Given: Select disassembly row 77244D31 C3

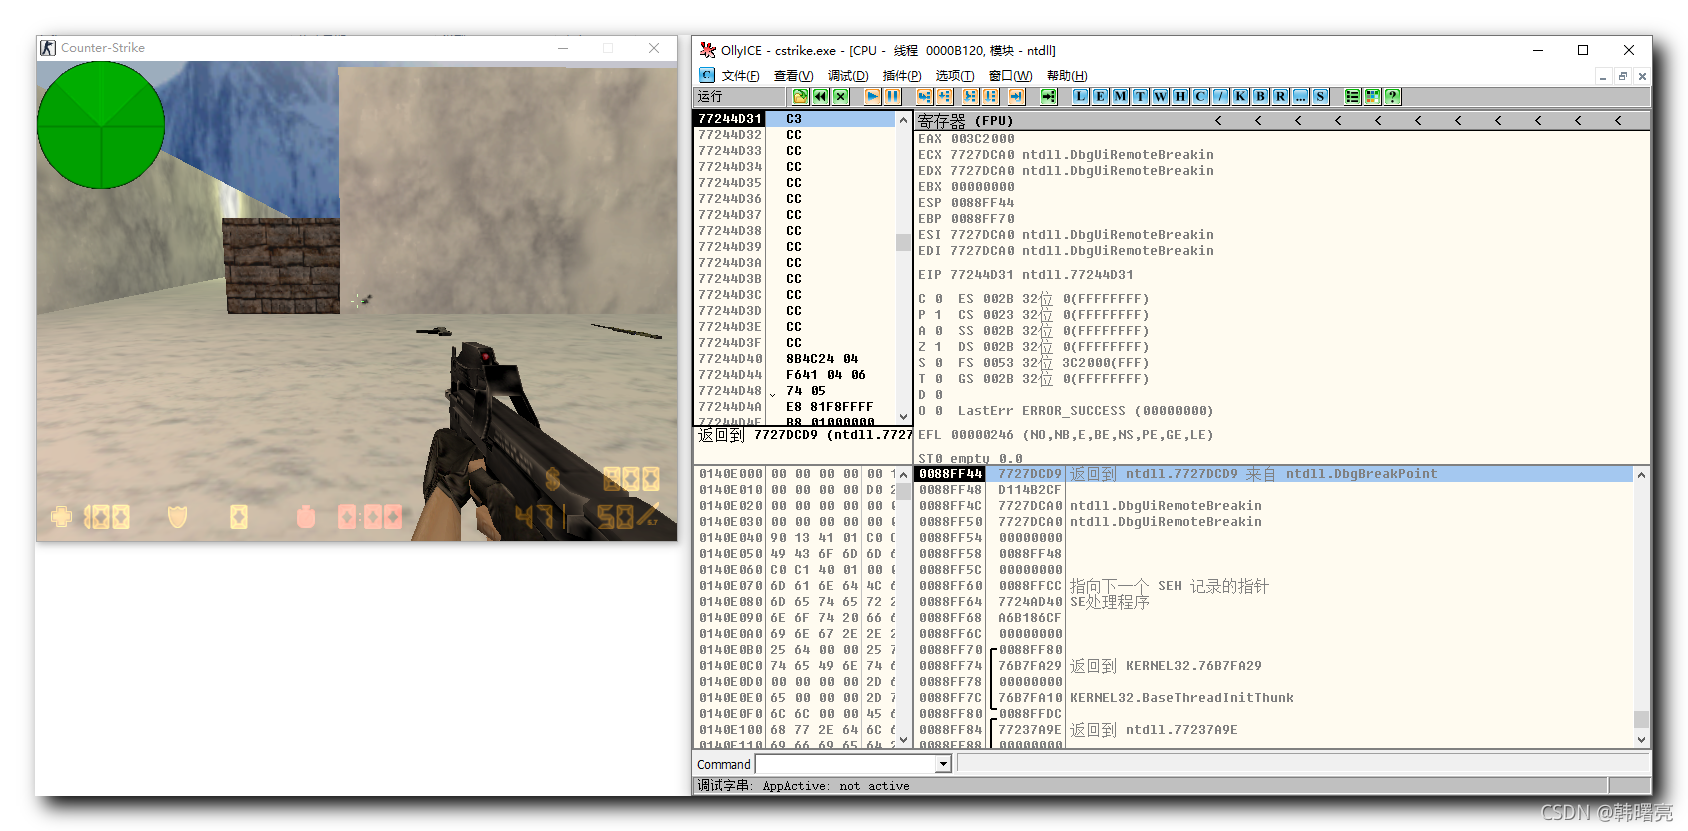Looking at the screenshot, I should click(795, 119).
